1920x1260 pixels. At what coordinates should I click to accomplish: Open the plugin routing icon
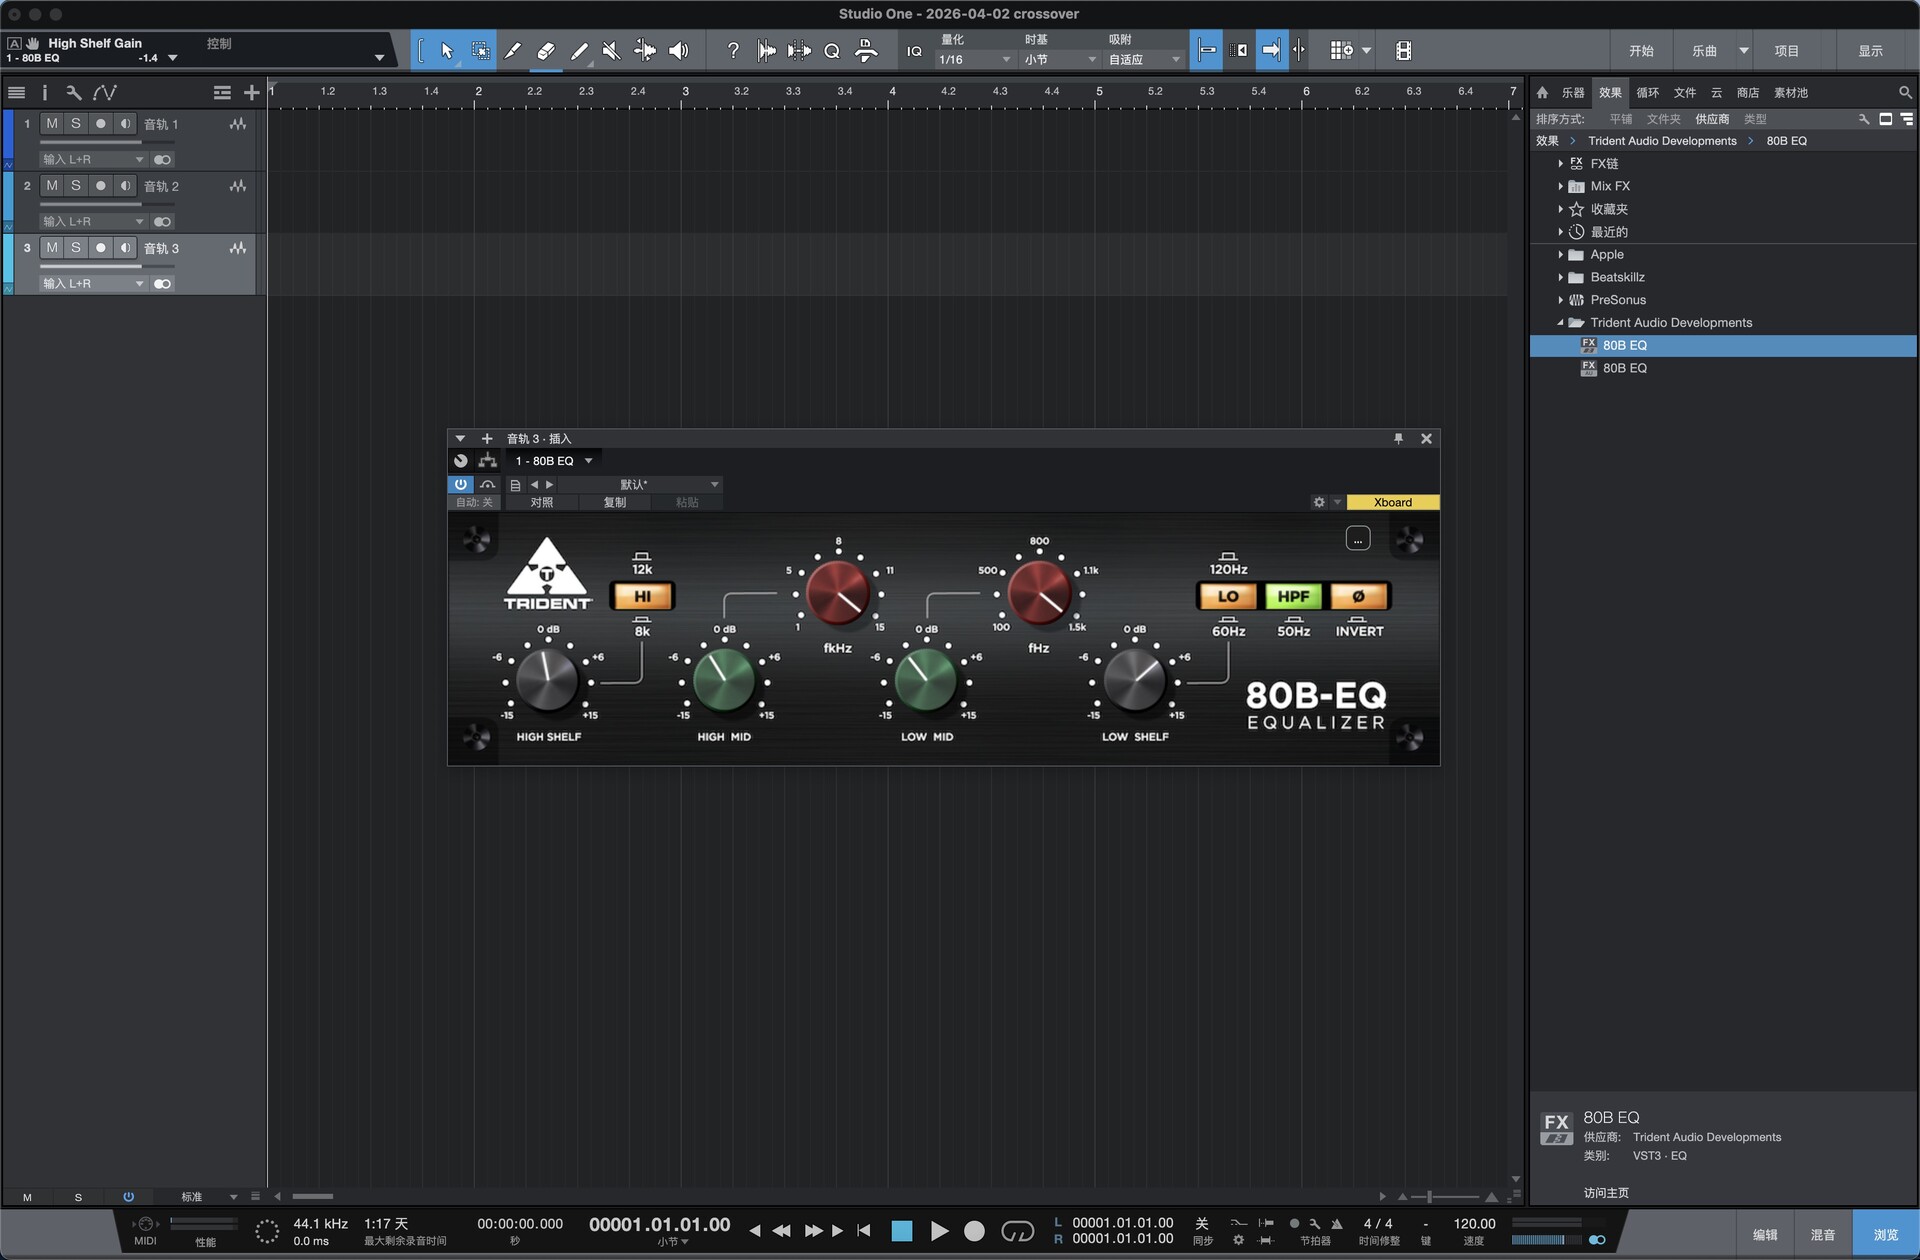[488, 461]
